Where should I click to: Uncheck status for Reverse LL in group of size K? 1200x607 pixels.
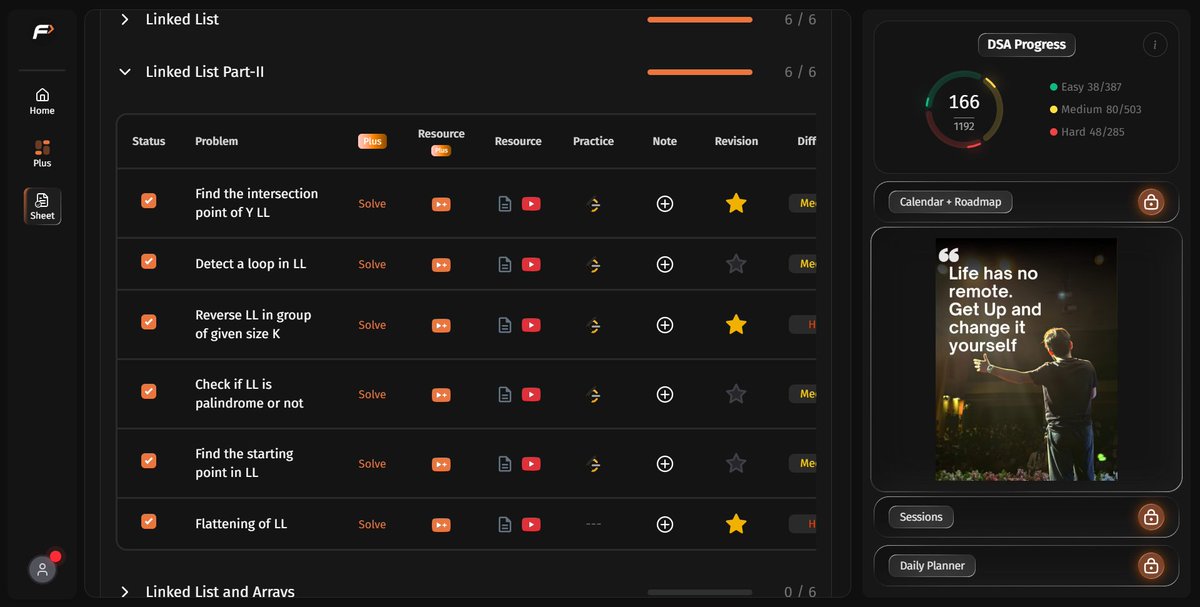coord(148,322)
